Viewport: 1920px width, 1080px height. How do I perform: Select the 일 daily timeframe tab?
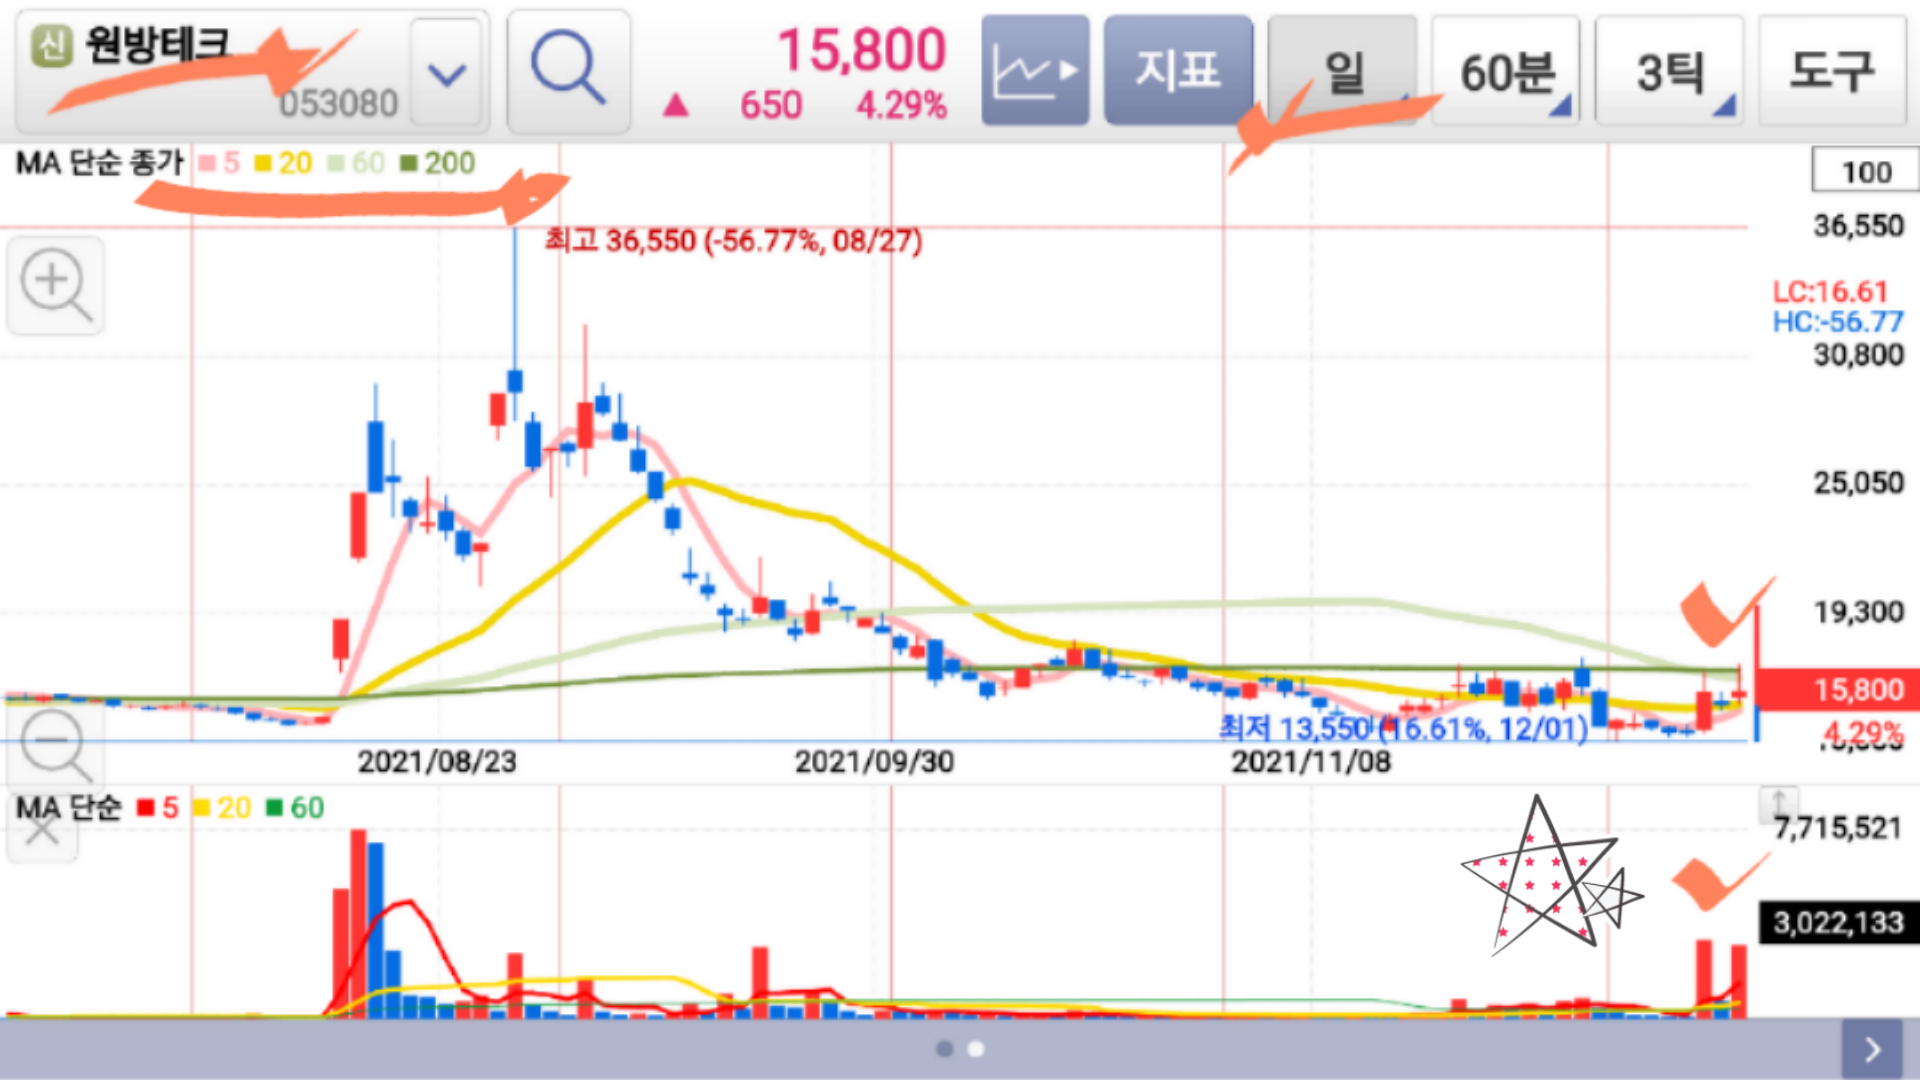(1342, 71)
